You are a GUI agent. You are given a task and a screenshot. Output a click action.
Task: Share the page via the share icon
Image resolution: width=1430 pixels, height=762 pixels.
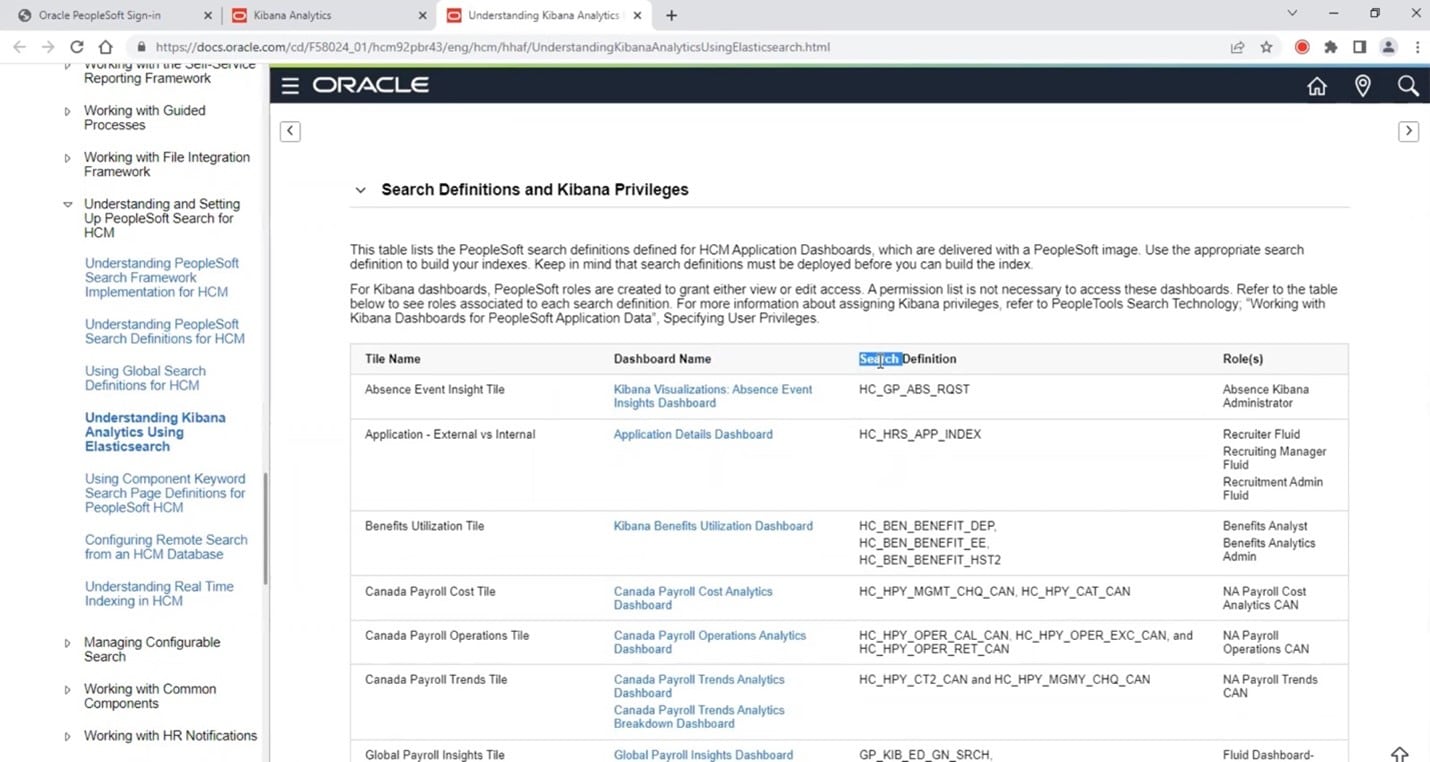pyautogui.click(x=1236, y=46)
